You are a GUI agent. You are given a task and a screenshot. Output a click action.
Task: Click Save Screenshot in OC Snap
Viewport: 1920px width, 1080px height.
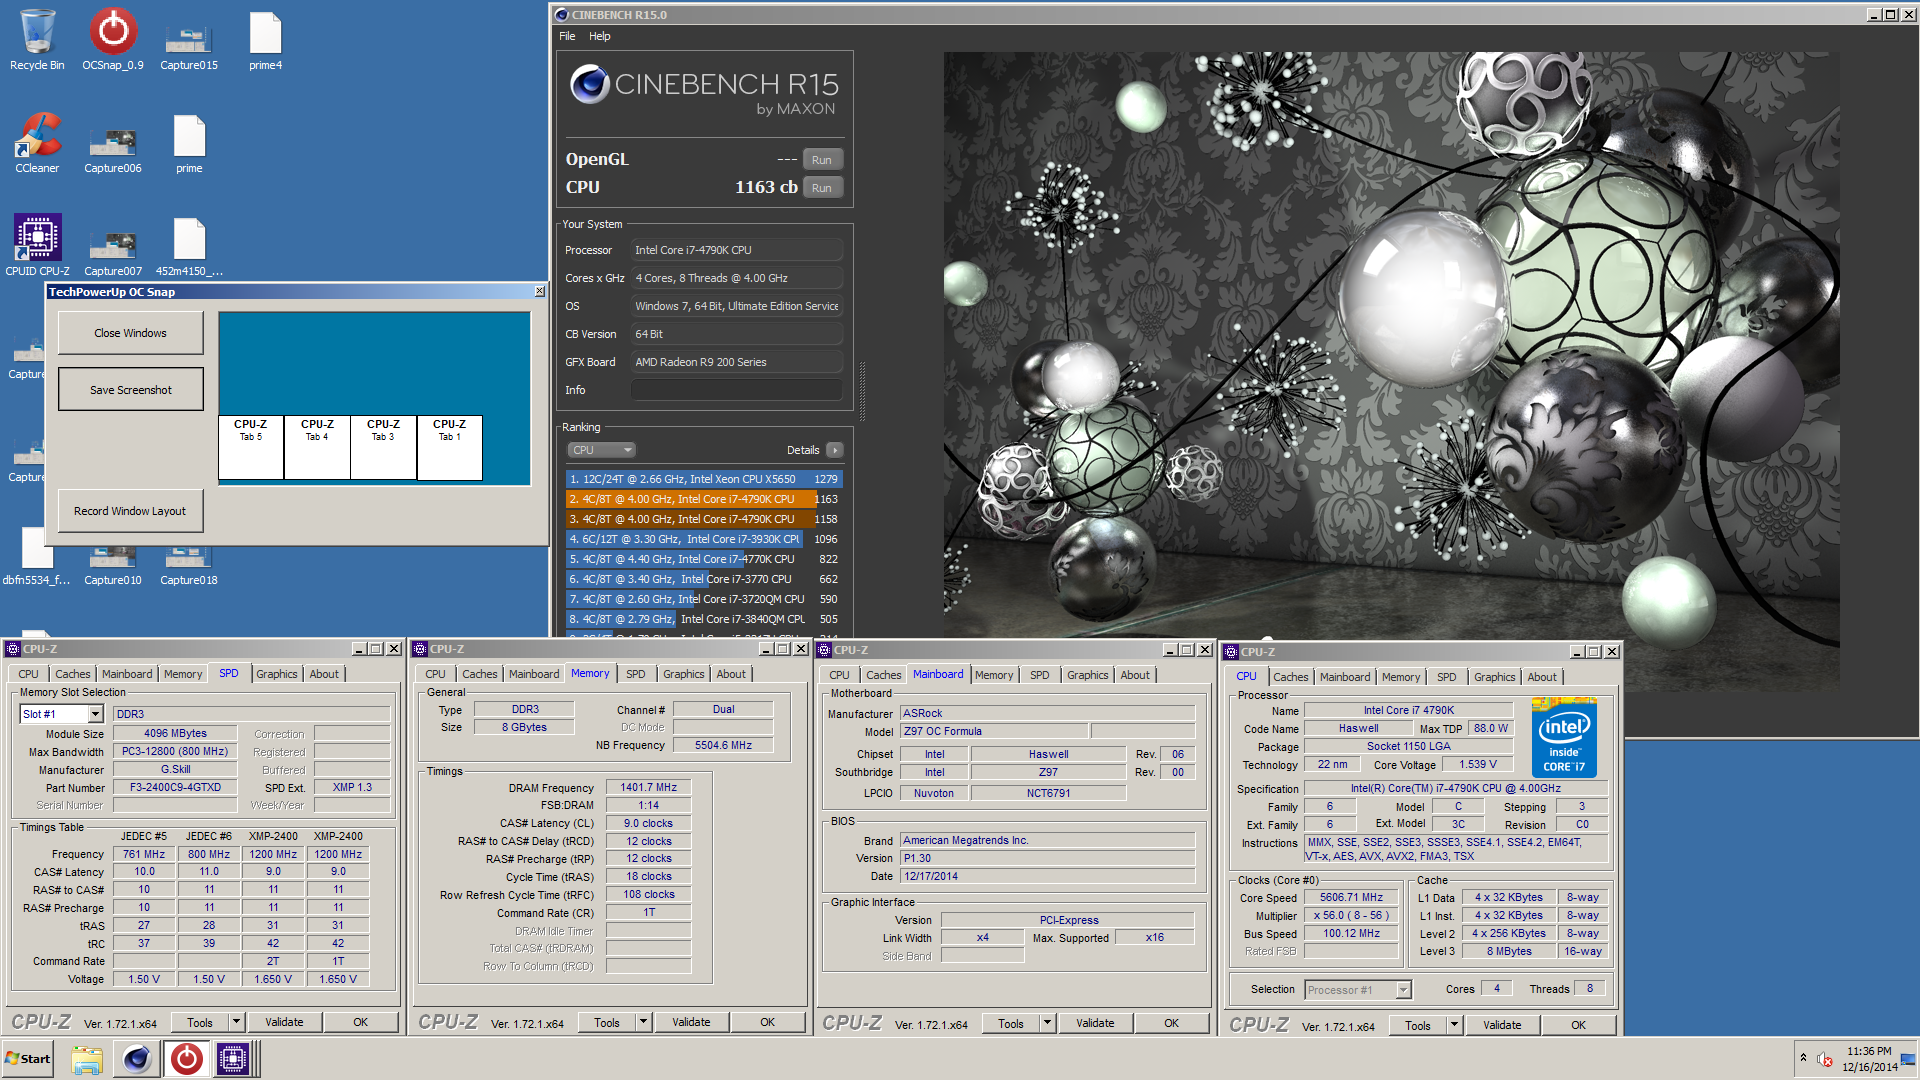click(x=131, y=390)
